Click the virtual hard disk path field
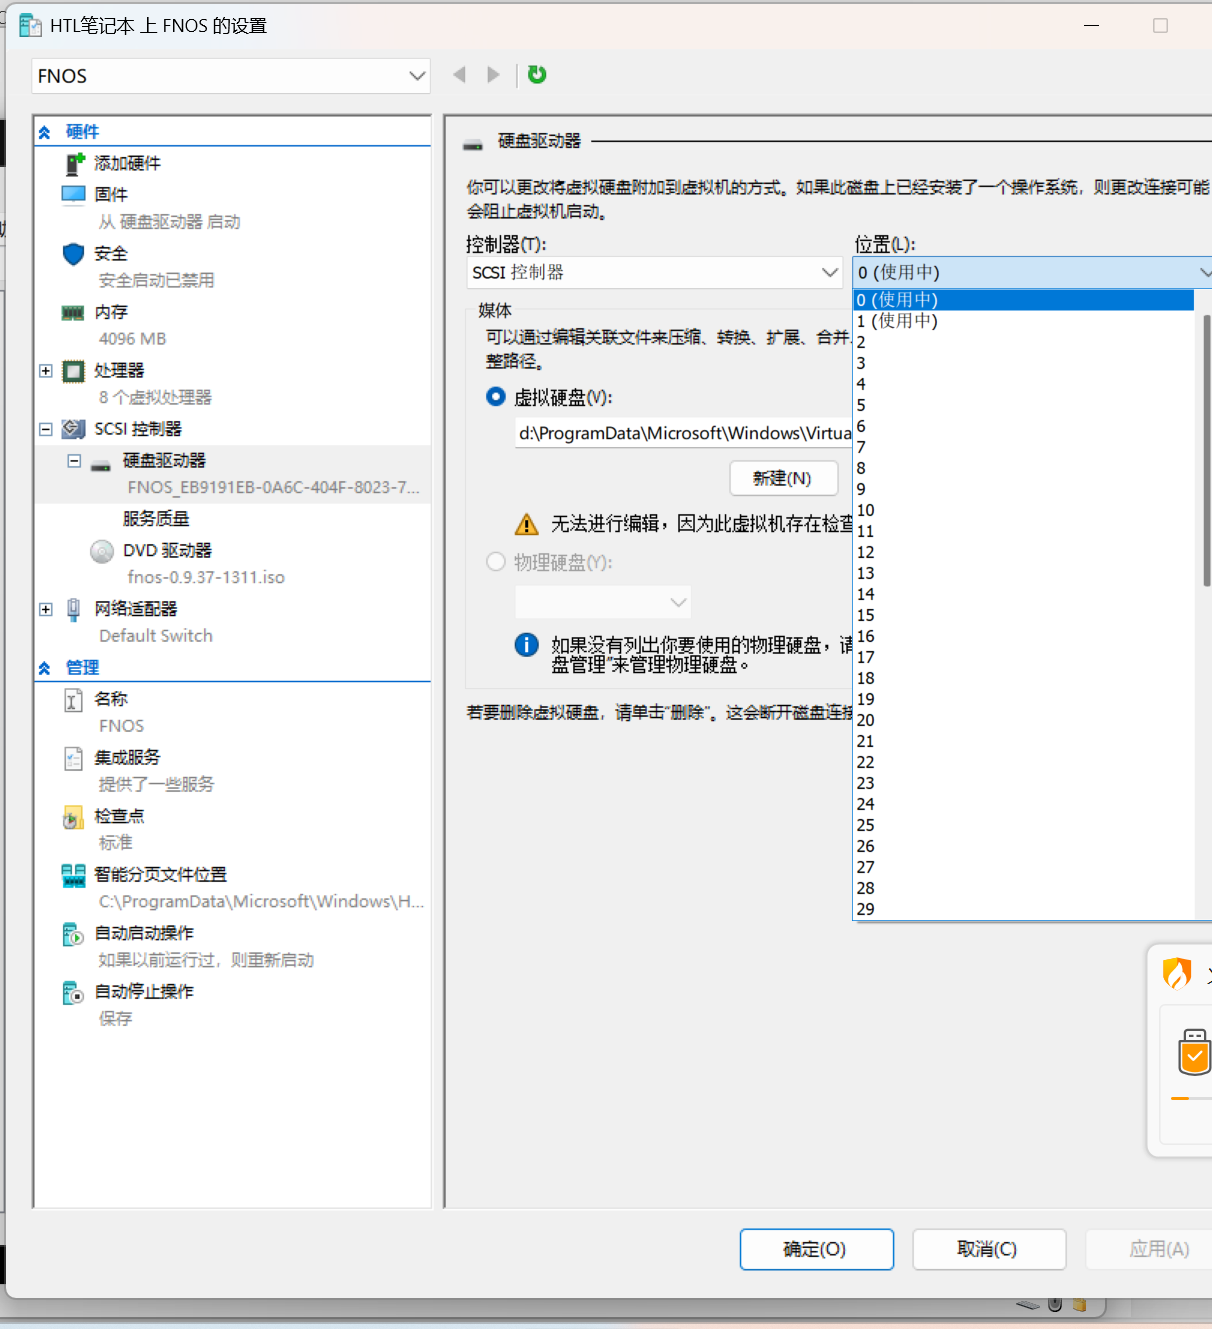1212x1329 pixels. (684, 433)
